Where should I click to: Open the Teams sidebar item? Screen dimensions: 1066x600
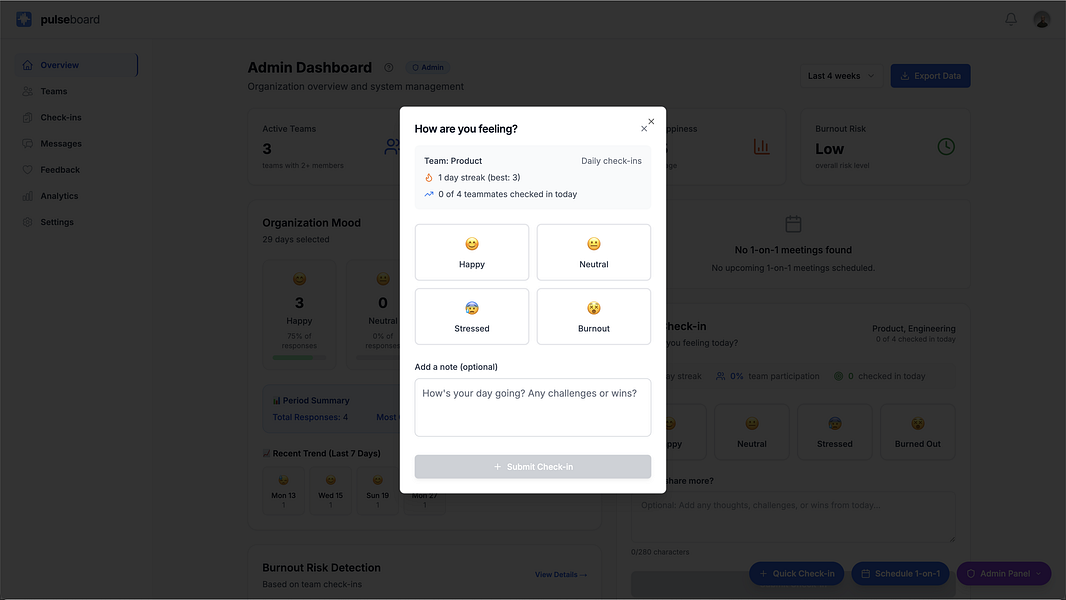click(54, 91)
